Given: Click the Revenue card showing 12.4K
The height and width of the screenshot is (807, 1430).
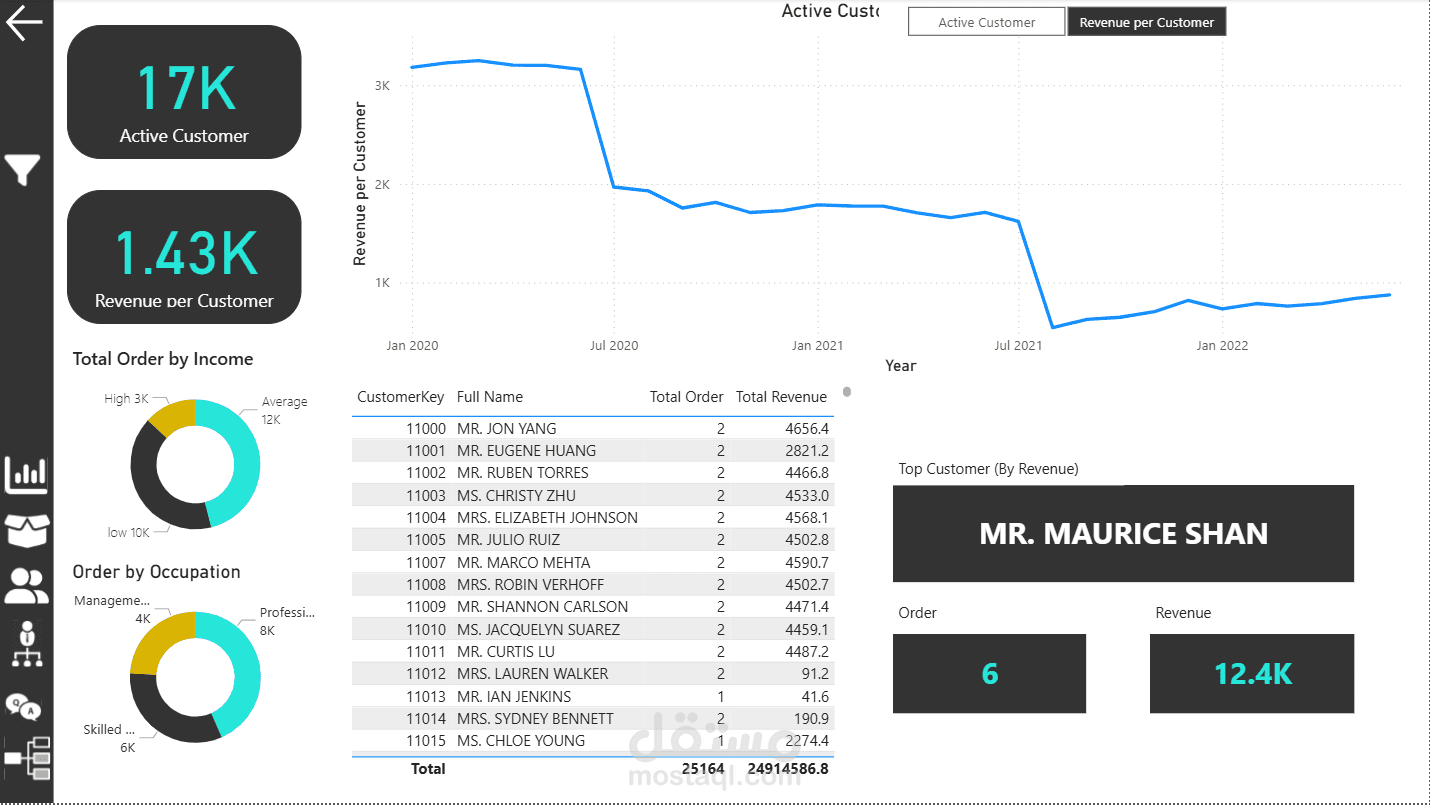Looking at the screenshot, I should coord(1252,673).
